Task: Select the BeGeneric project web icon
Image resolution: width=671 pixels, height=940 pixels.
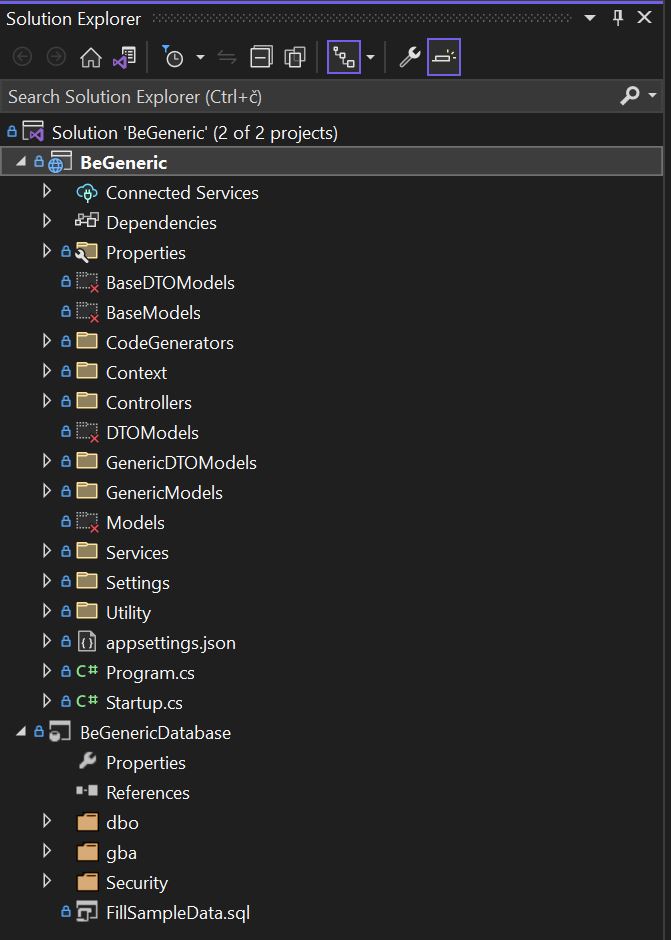Action: pyautogui.click(x=60, y=163)
